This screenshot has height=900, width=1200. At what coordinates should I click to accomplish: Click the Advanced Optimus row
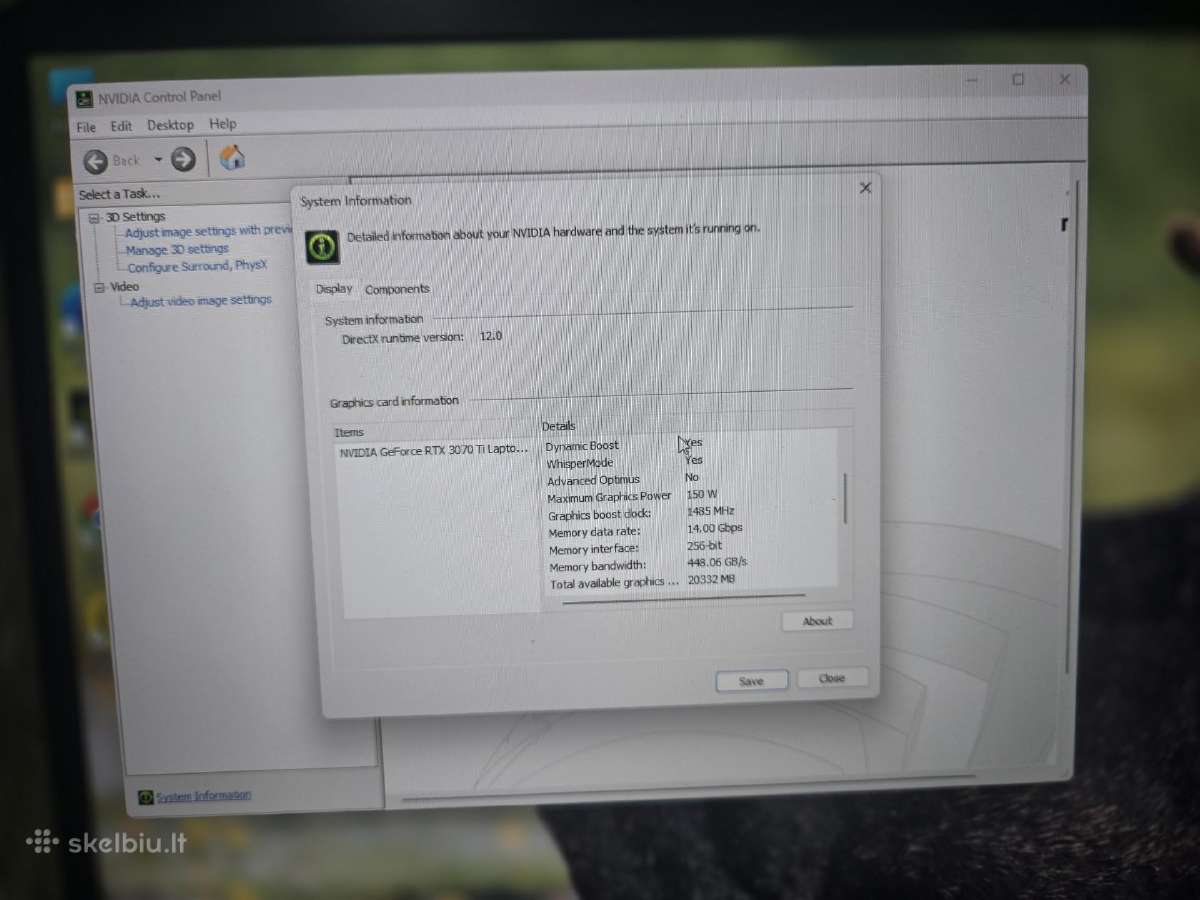(624, 479)
